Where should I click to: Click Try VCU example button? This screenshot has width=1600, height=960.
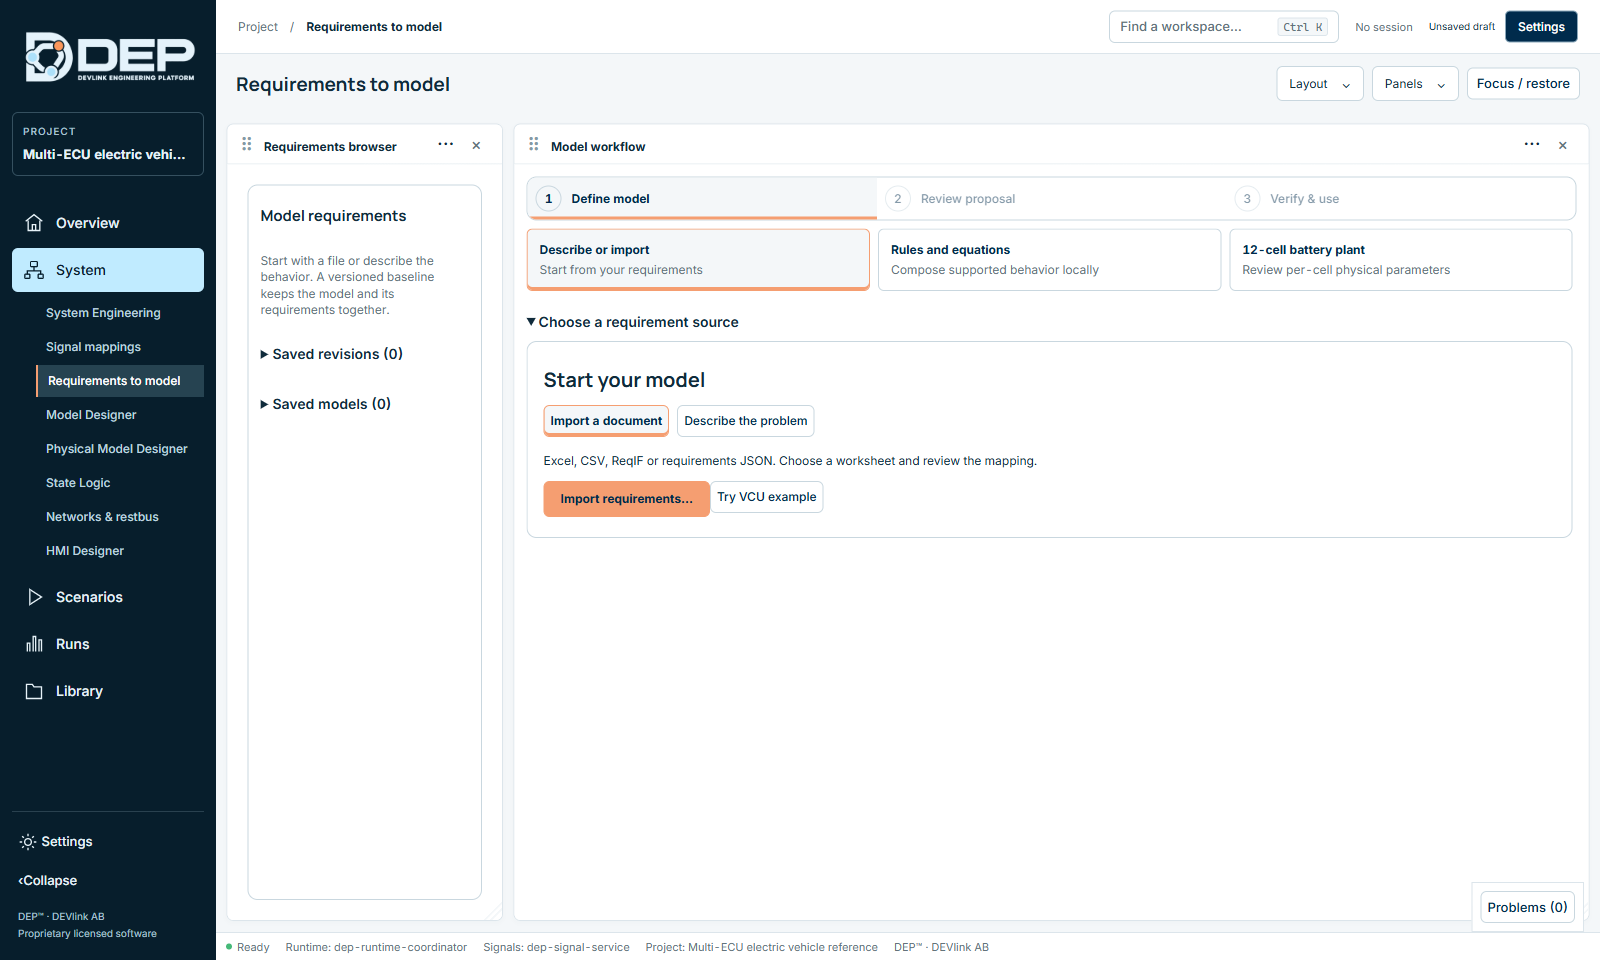[x=767, y=497]
